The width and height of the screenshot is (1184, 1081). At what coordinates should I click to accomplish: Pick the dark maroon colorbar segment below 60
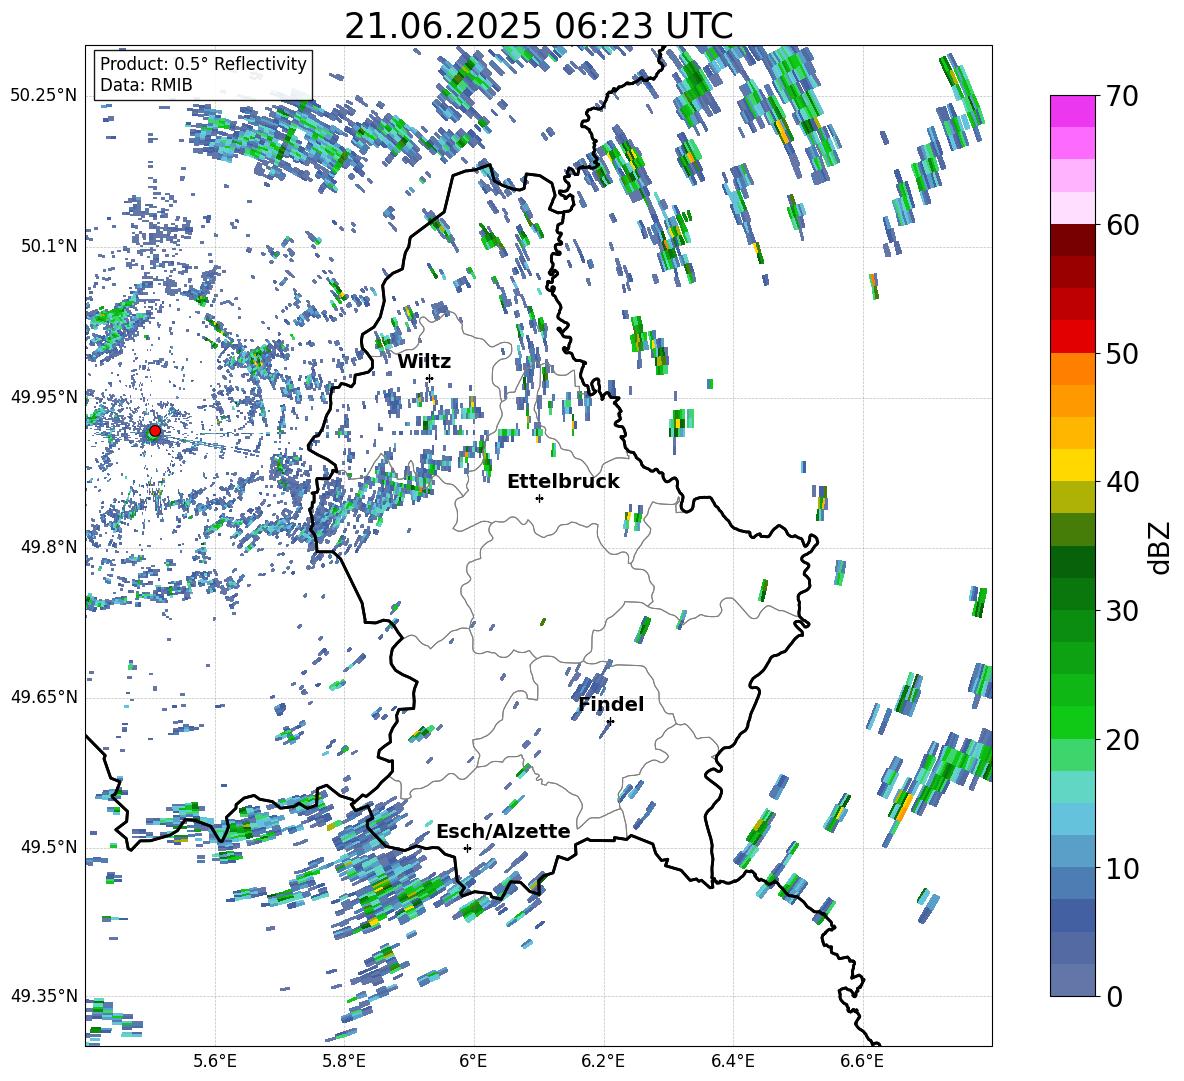click(1072, 240)
